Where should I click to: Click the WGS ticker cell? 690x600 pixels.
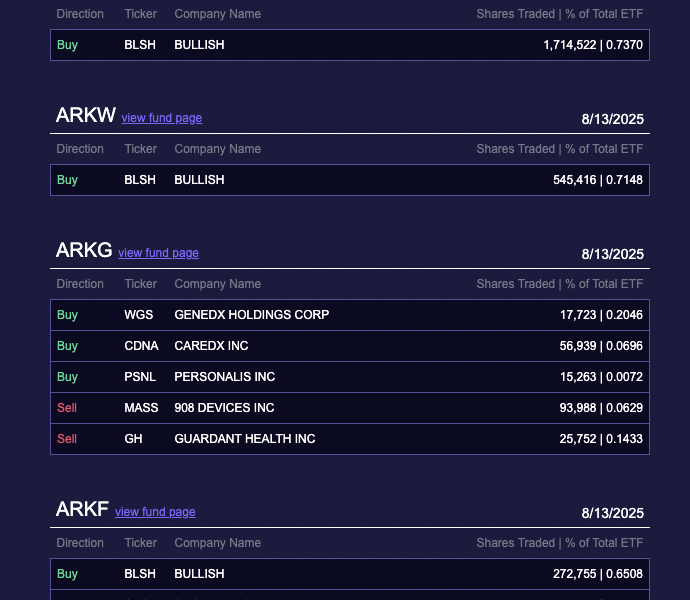(x=139, y=315)
